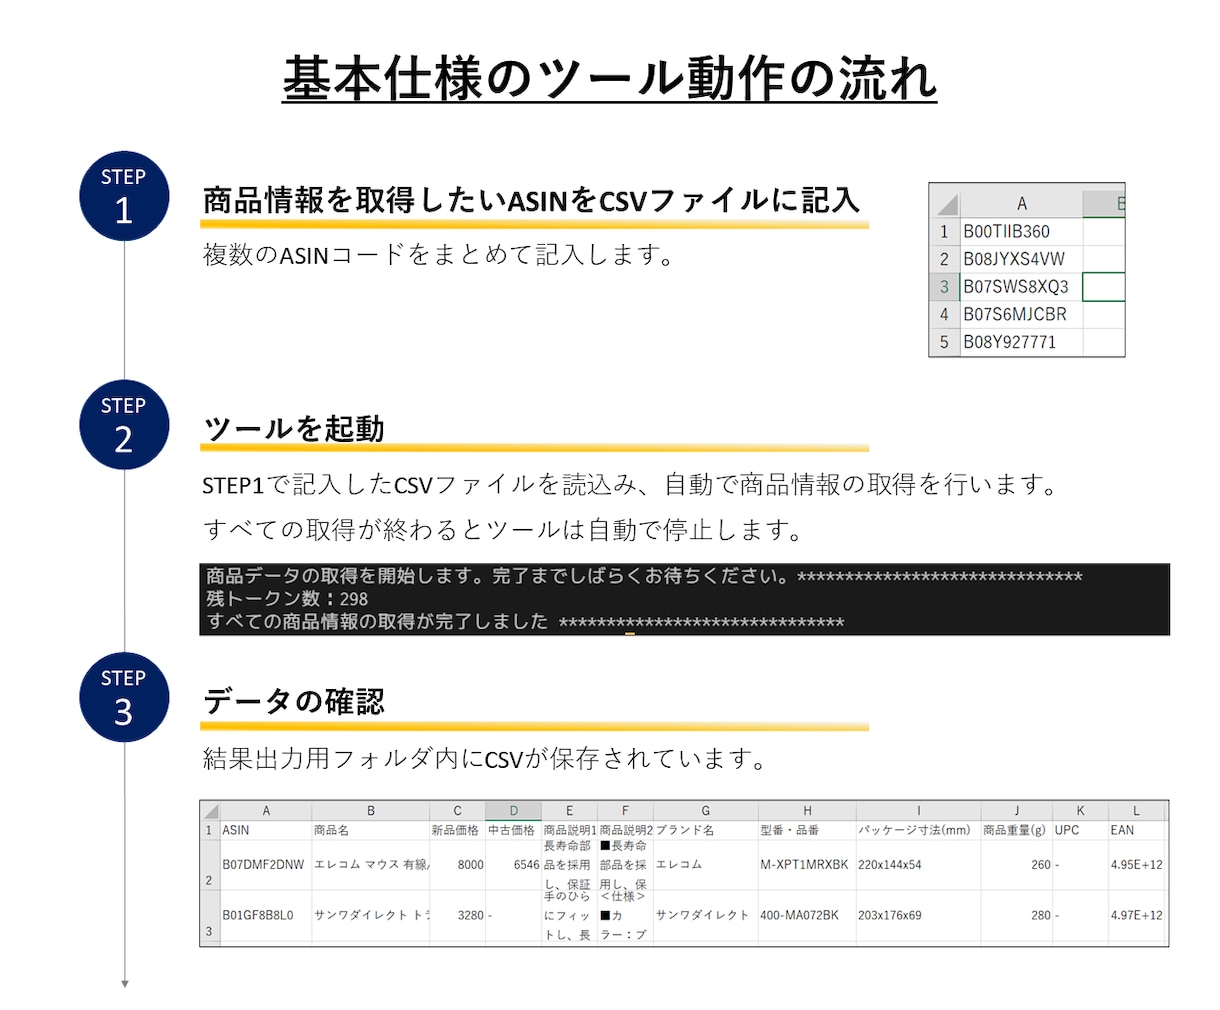Click the 型番・品番 header cell
1220x1010 pixels.
click(807, 830)
